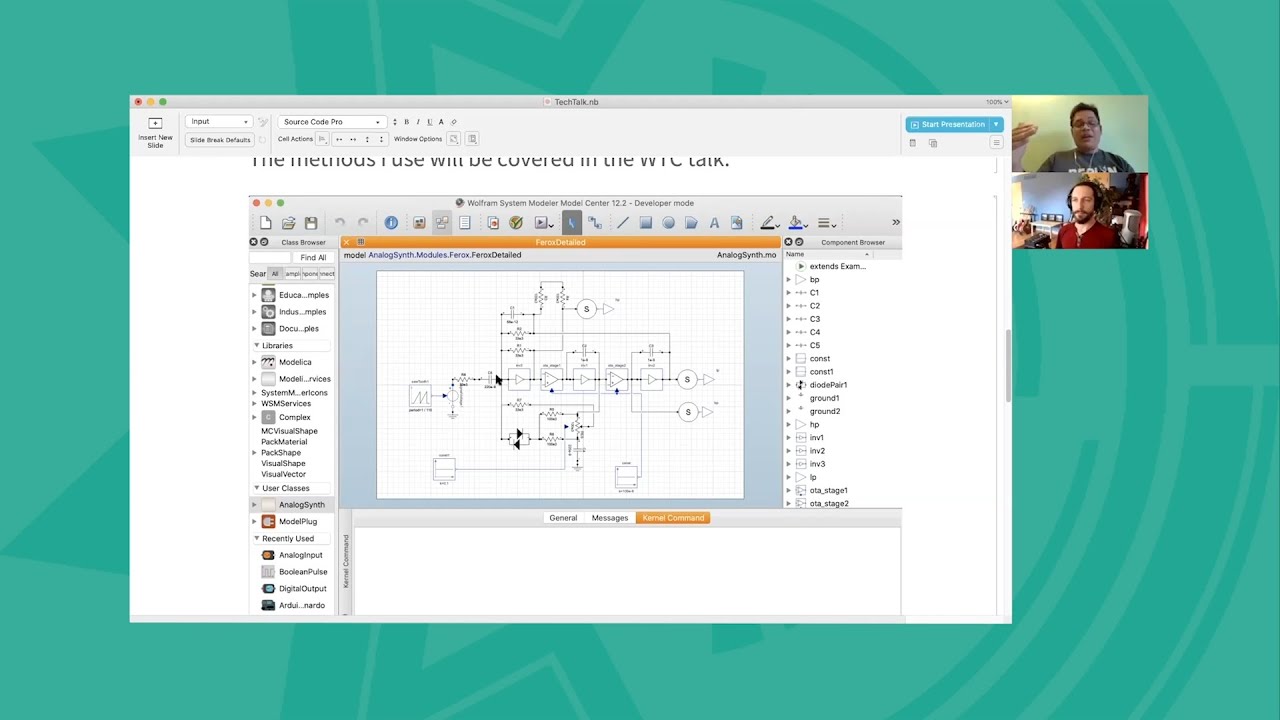This screenshot has width=1280, height=720.
Task: Select DigitalOutput under Recently Used
Action: pos(302,589)
